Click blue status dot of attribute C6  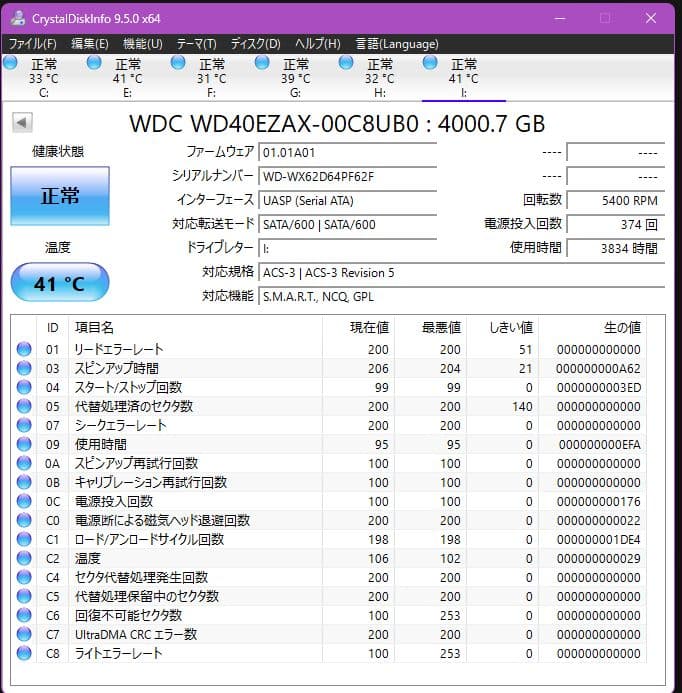24,615
